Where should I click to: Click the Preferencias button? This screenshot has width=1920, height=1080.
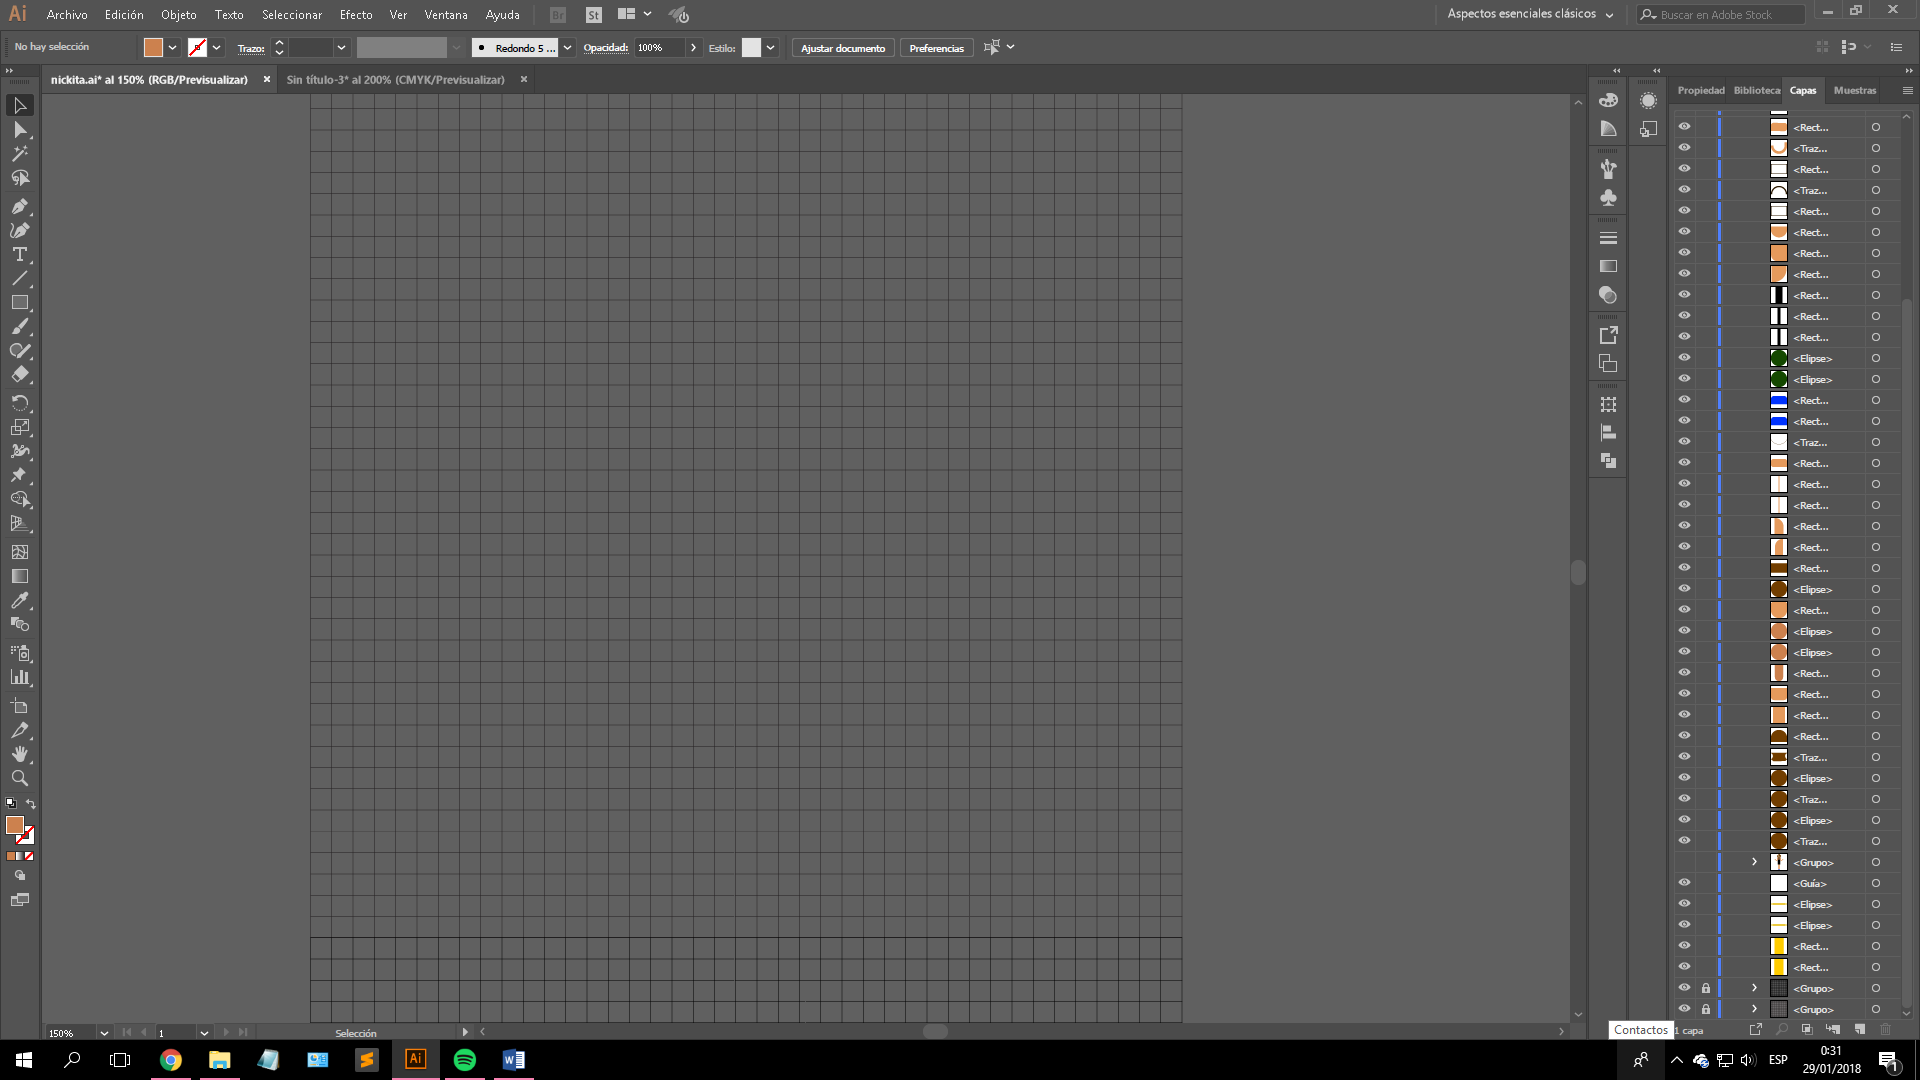(x=936, y=48)
